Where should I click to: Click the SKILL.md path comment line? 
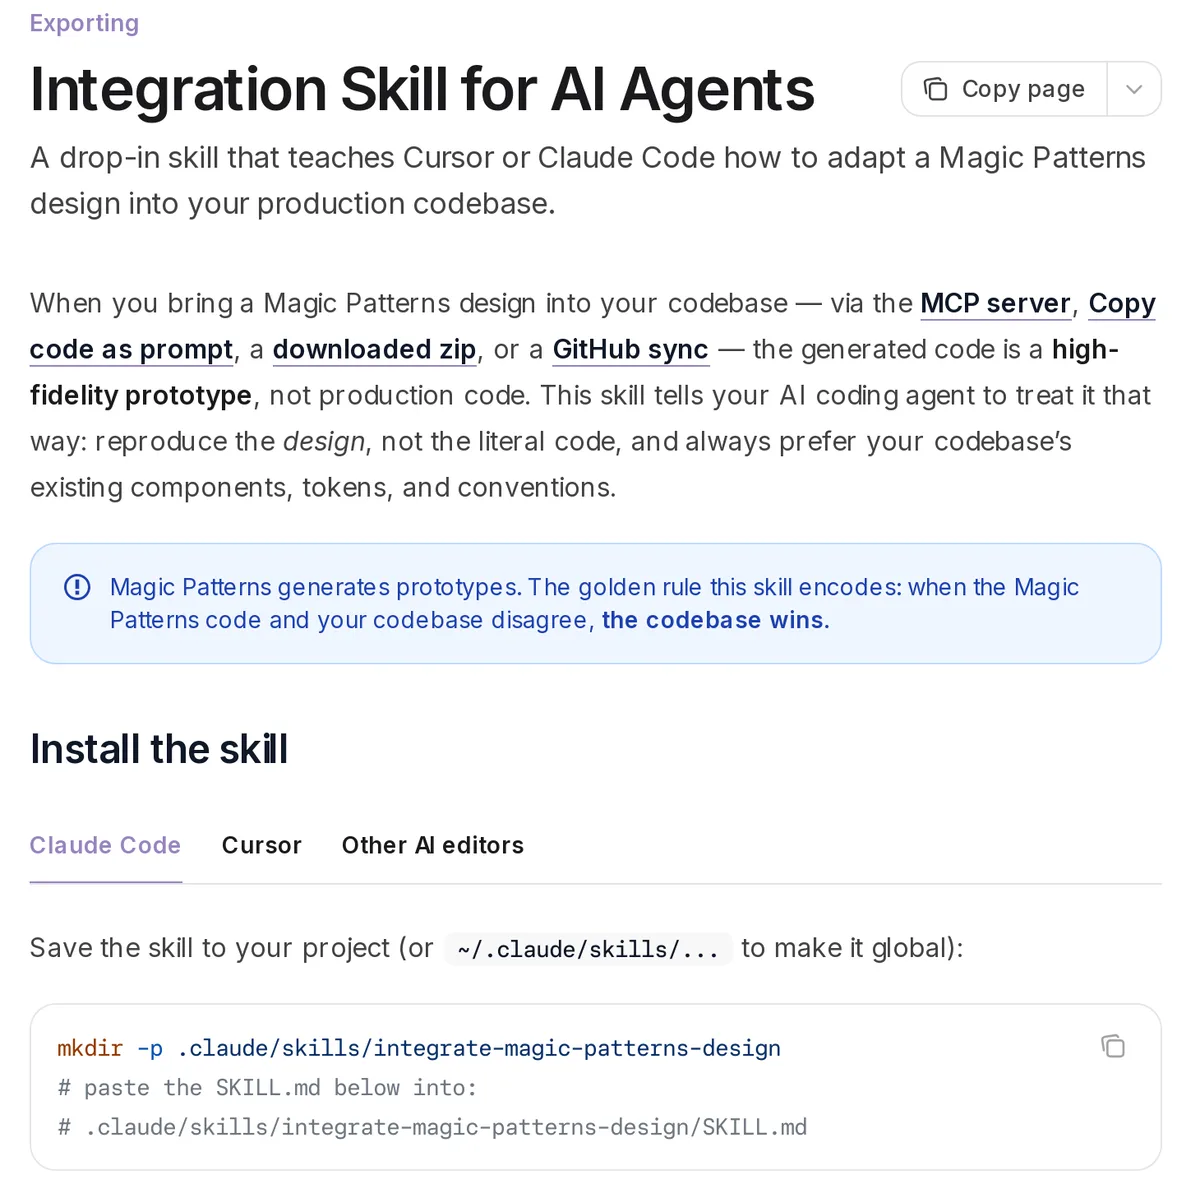[432, 1127]
